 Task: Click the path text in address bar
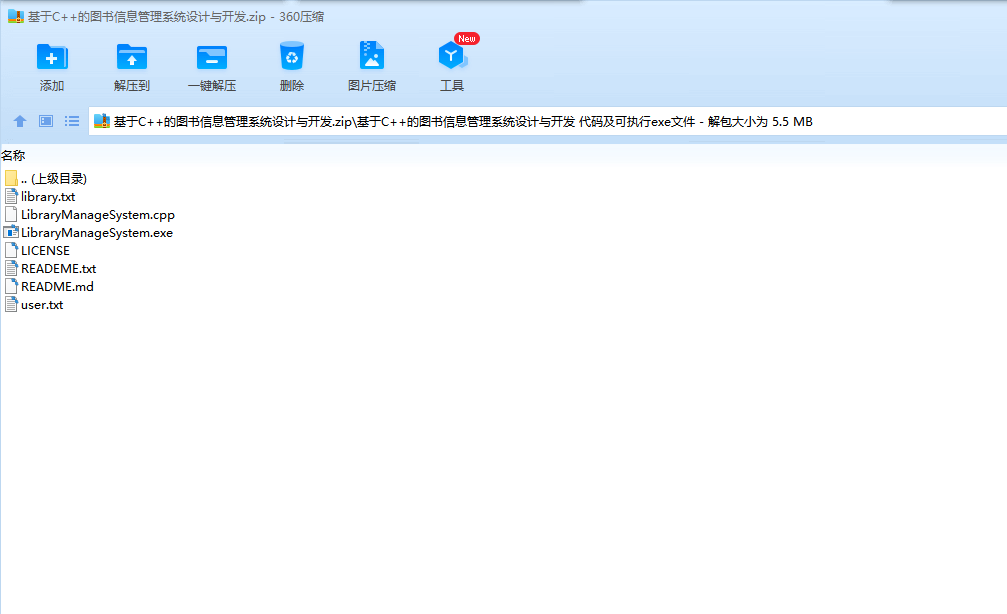(x=463, y=121)
